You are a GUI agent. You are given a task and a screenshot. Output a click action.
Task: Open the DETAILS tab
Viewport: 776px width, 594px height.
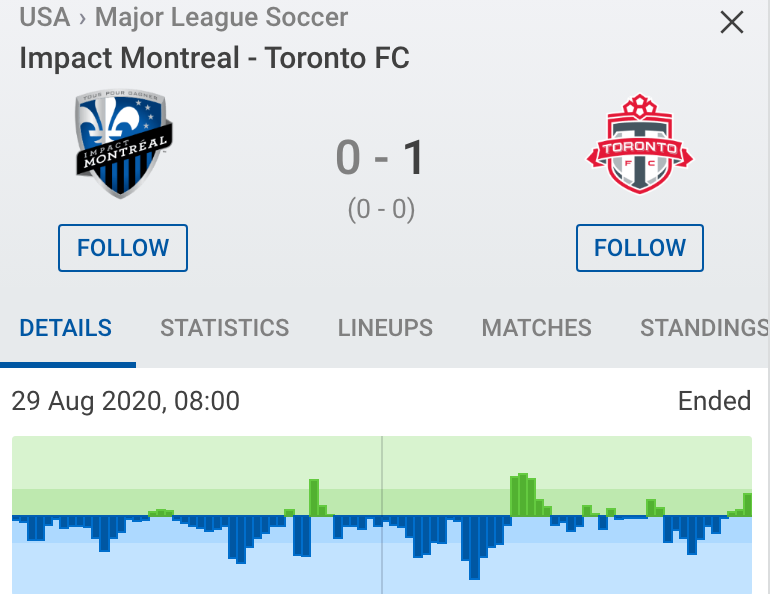point(66,328)
